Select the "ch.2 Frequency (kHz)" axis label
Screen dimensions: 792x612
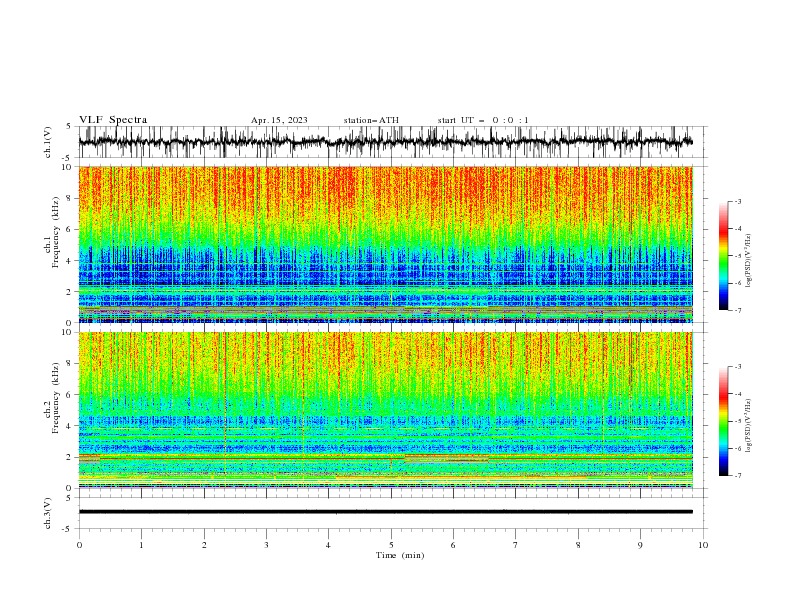tap(52, 398)
